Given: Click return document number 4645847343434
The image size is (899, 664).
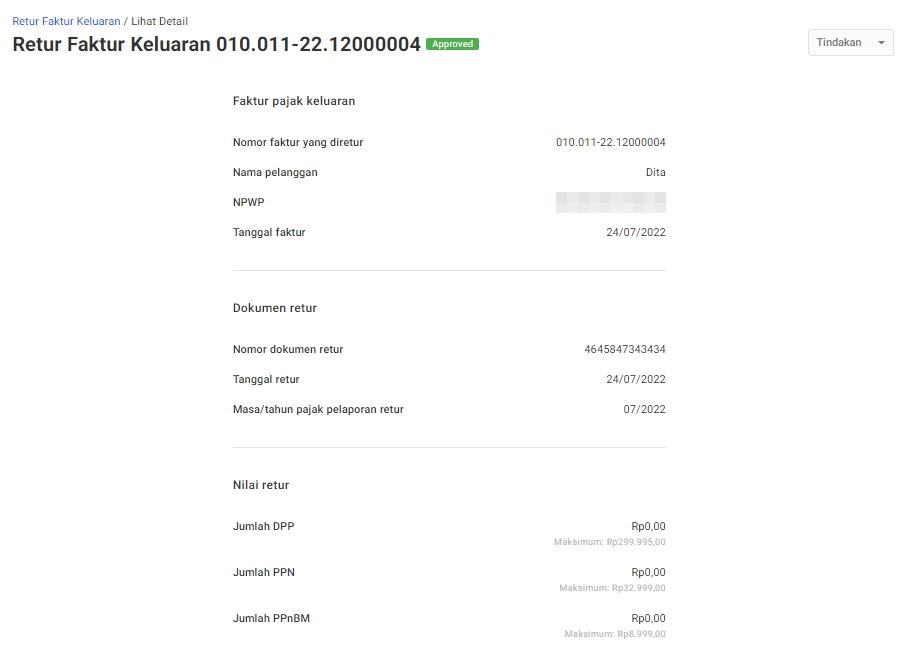Looking at the screenshot, I should coord(624,349).
